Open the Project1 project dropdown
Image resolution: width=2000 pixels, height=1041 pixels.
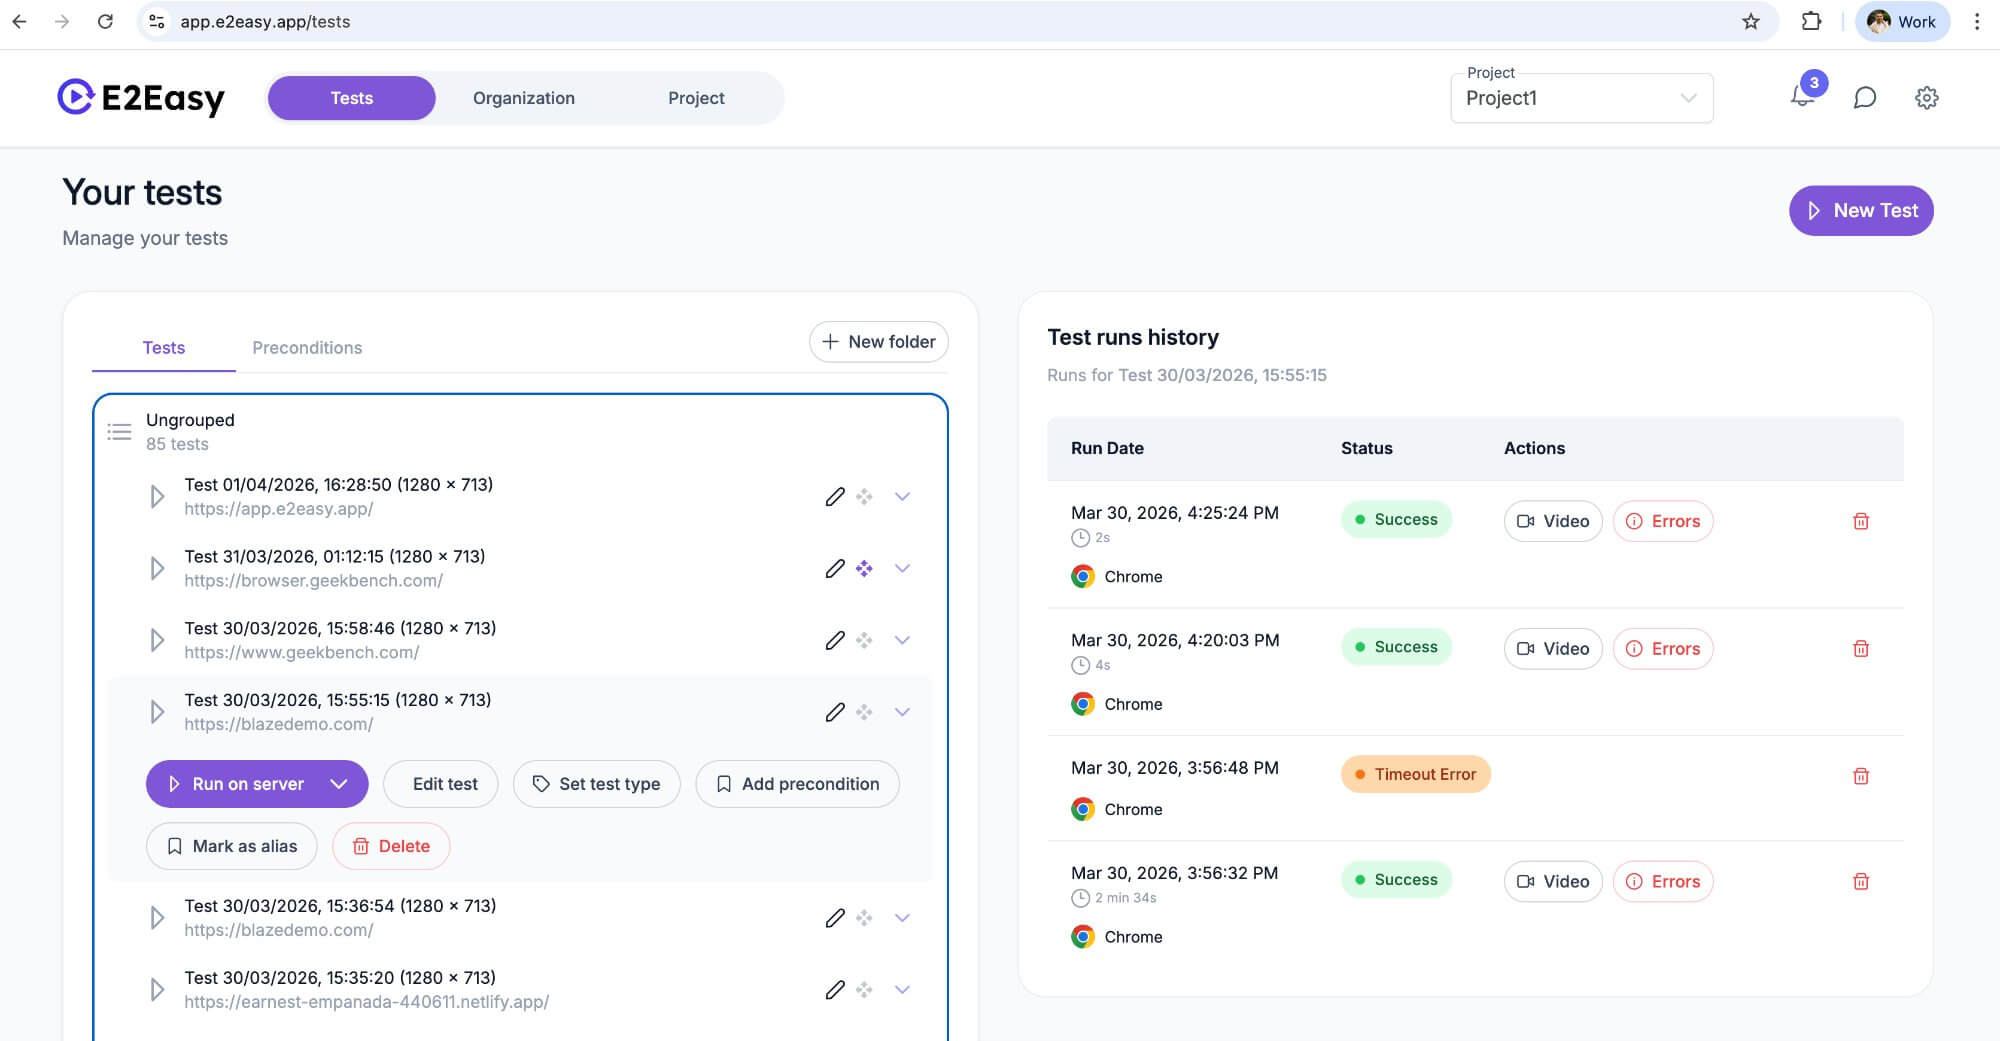(x=1581, y=98)
